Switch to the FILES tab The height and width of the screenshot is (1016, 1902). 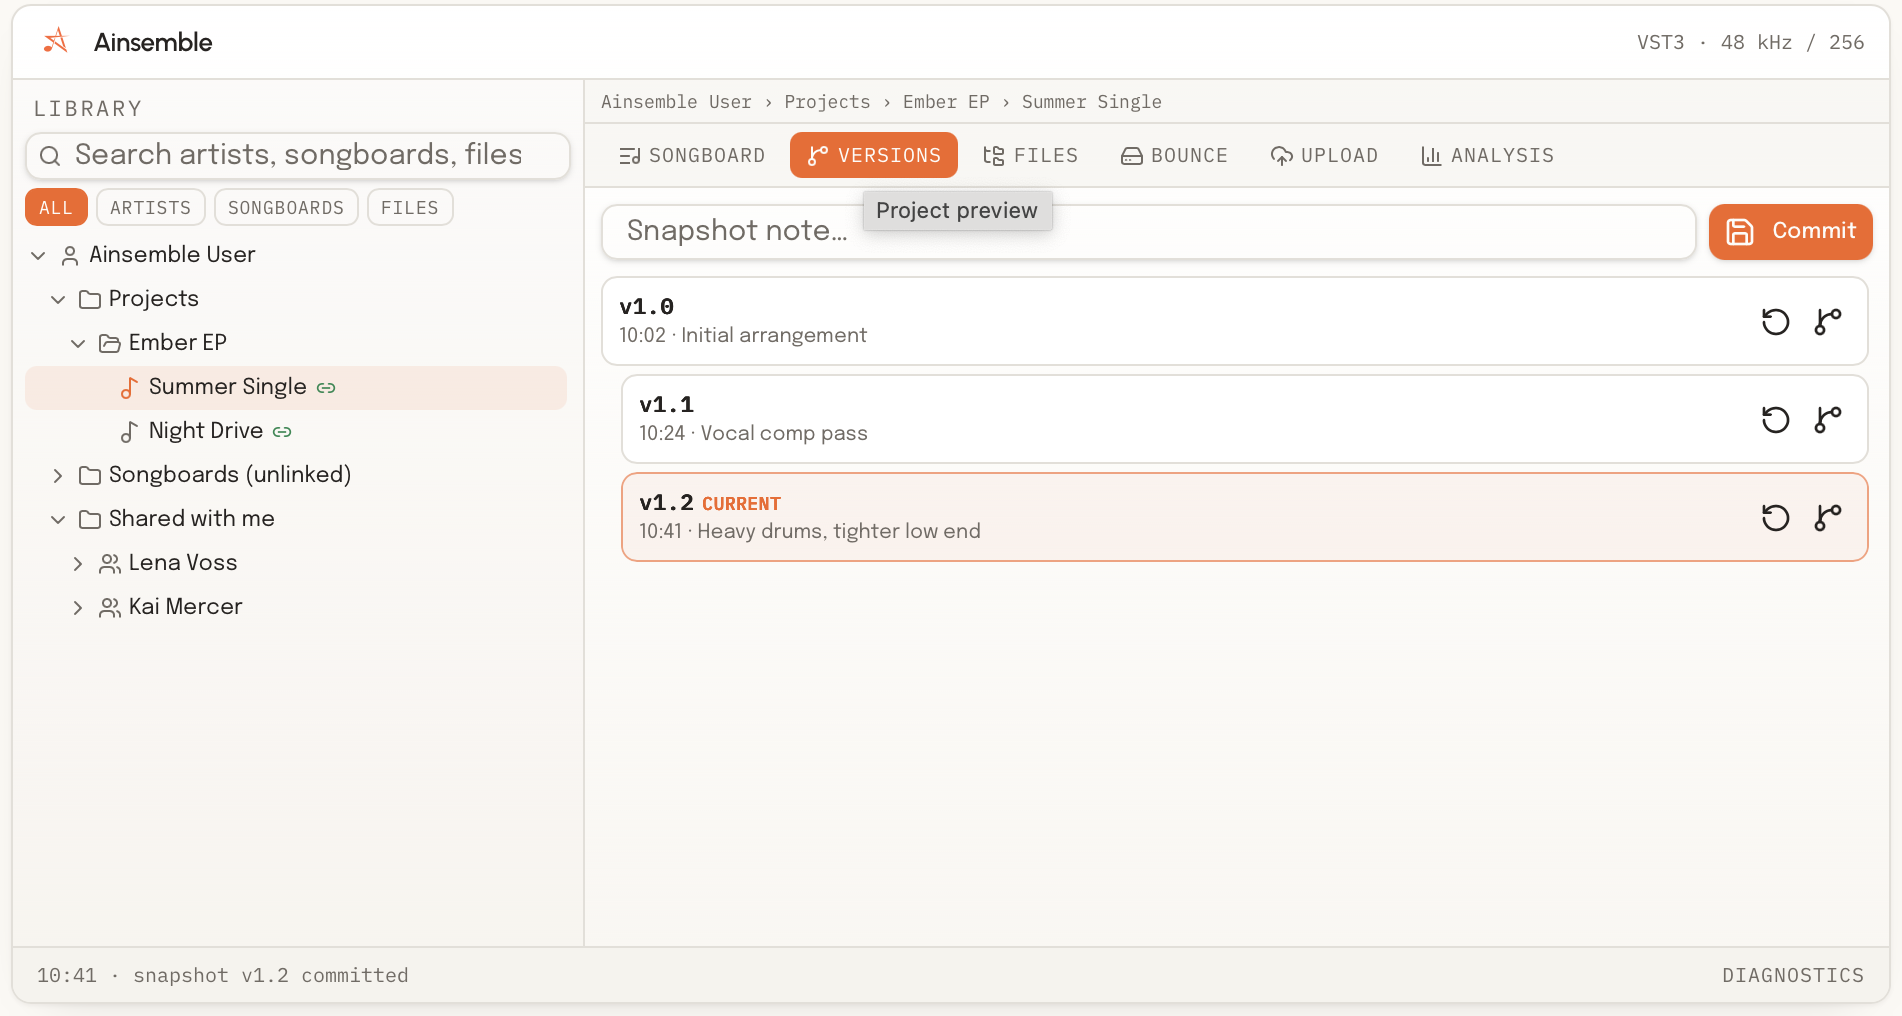tap(1031, 156)
